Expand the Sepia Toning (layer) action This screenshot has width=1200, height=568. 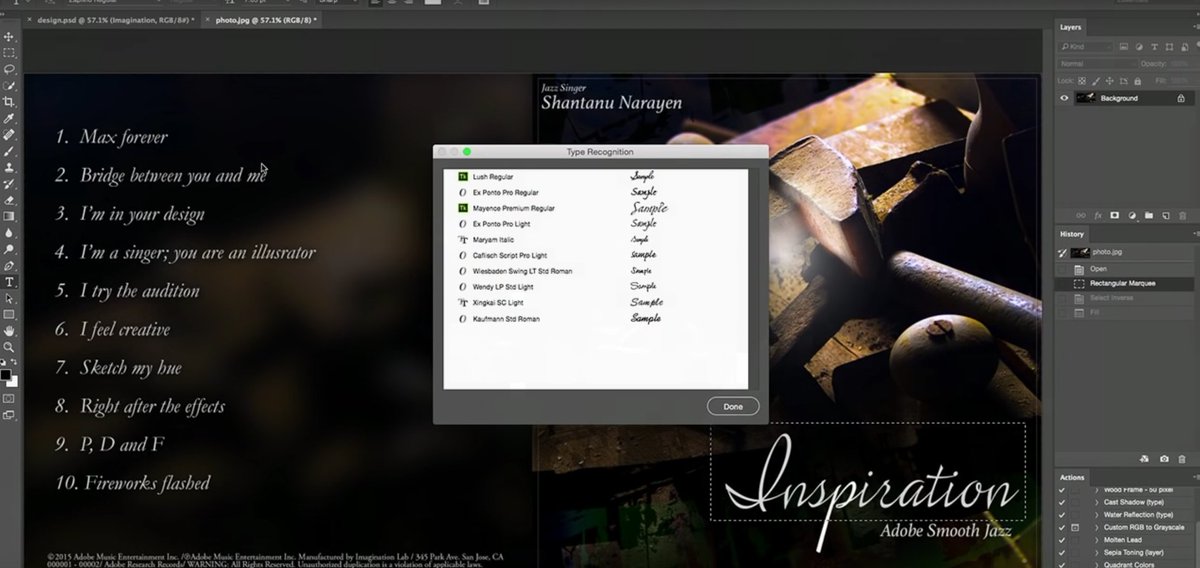point(1096,552)
